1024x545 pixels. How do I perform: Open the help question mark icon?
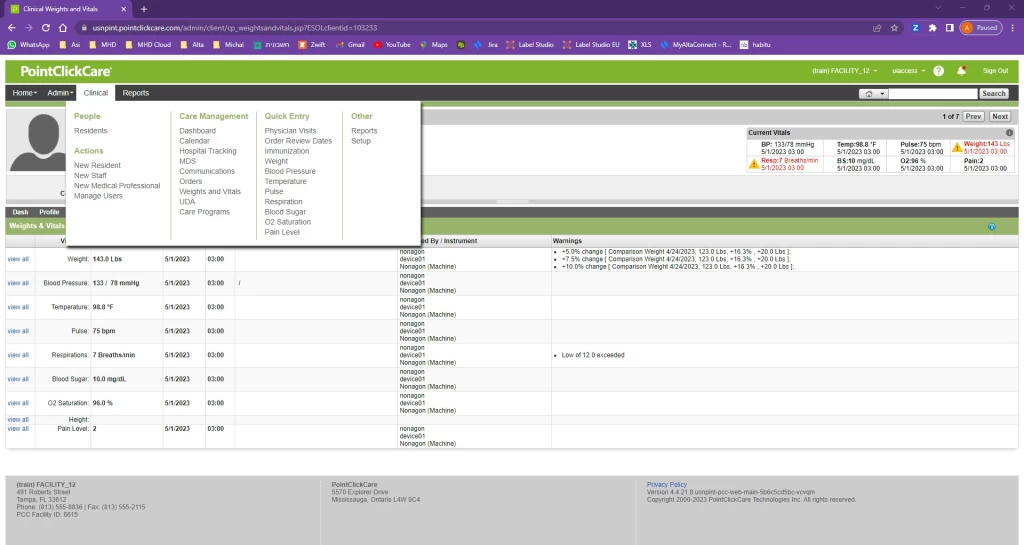coord(938,71)
